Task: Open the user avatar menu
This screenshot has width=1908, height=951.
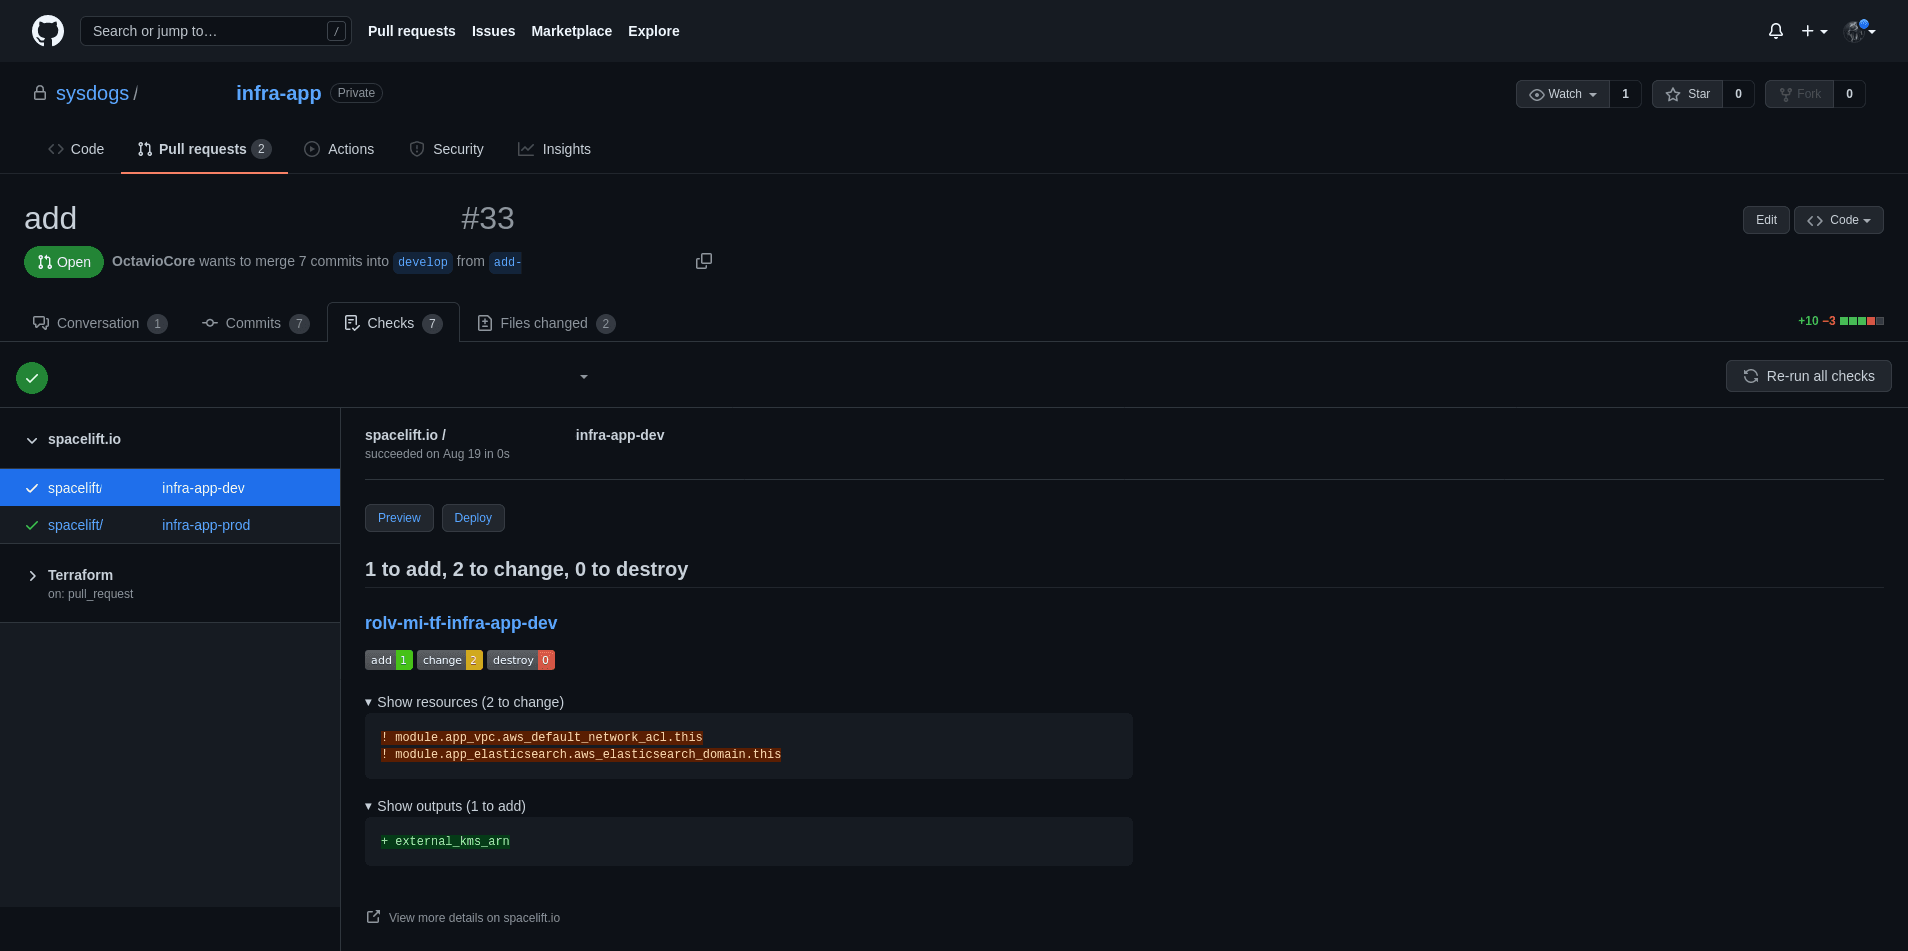Action: click(x=1860, y=31)
